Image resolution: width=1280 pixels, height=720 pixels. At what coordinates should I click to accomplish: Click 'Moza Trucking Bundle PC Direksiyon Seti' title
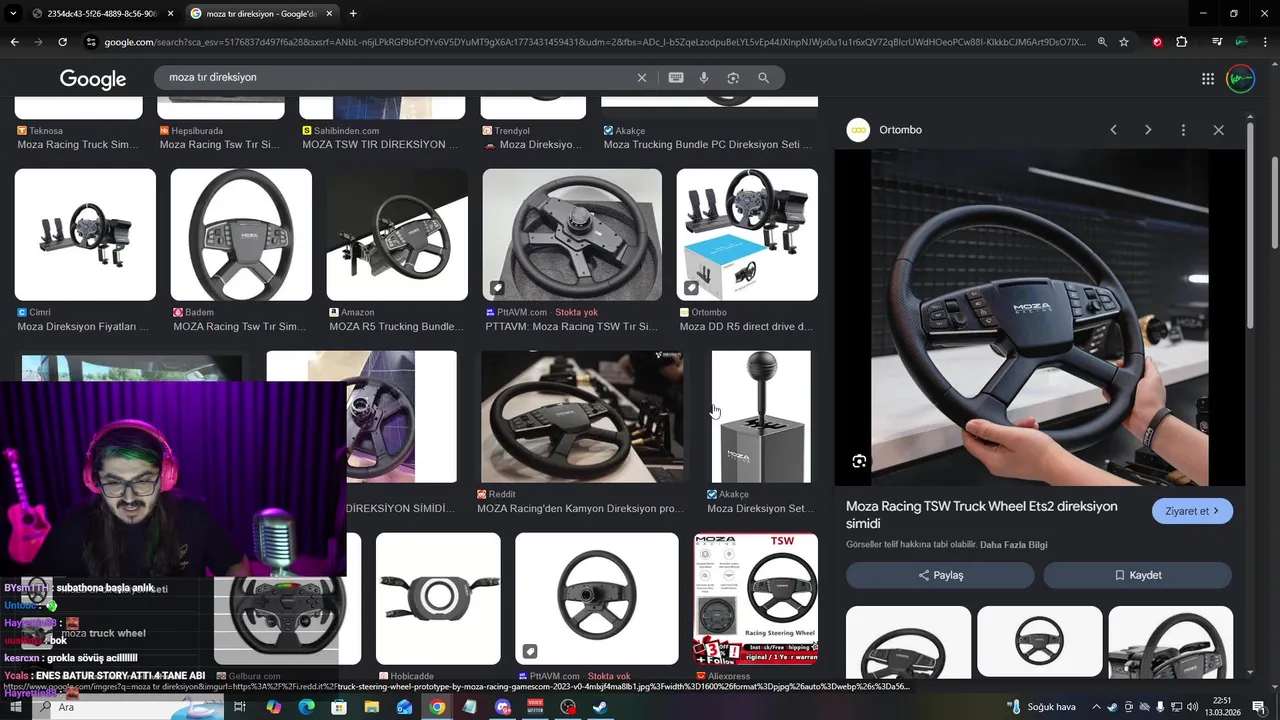coord(707,145)
